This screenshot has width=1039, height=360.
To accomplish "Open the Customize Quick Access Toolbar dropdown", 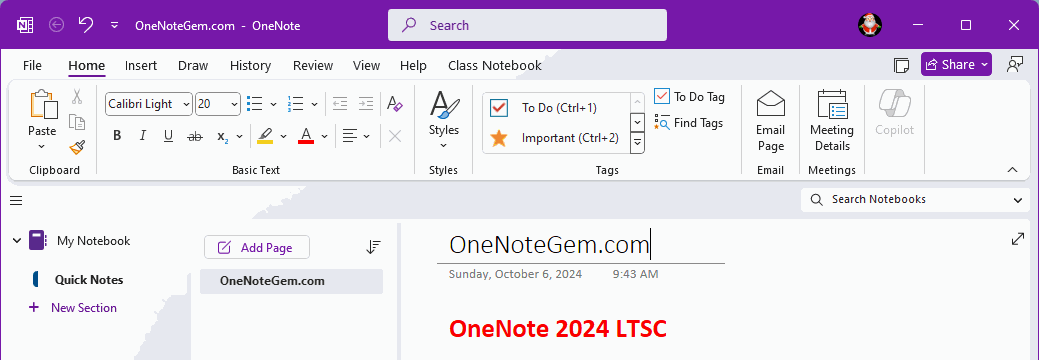I will [x=114, y=25].
